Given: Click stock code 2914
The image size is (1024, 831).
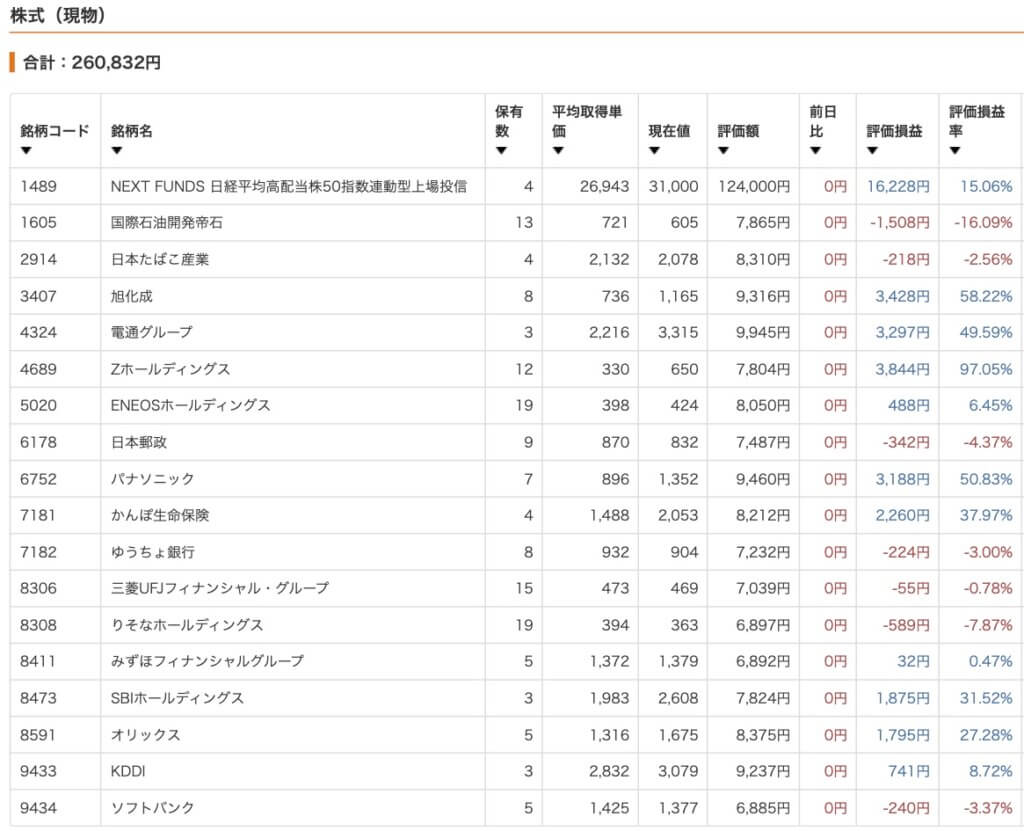Looking at the screenshot, I should point(38,259).
